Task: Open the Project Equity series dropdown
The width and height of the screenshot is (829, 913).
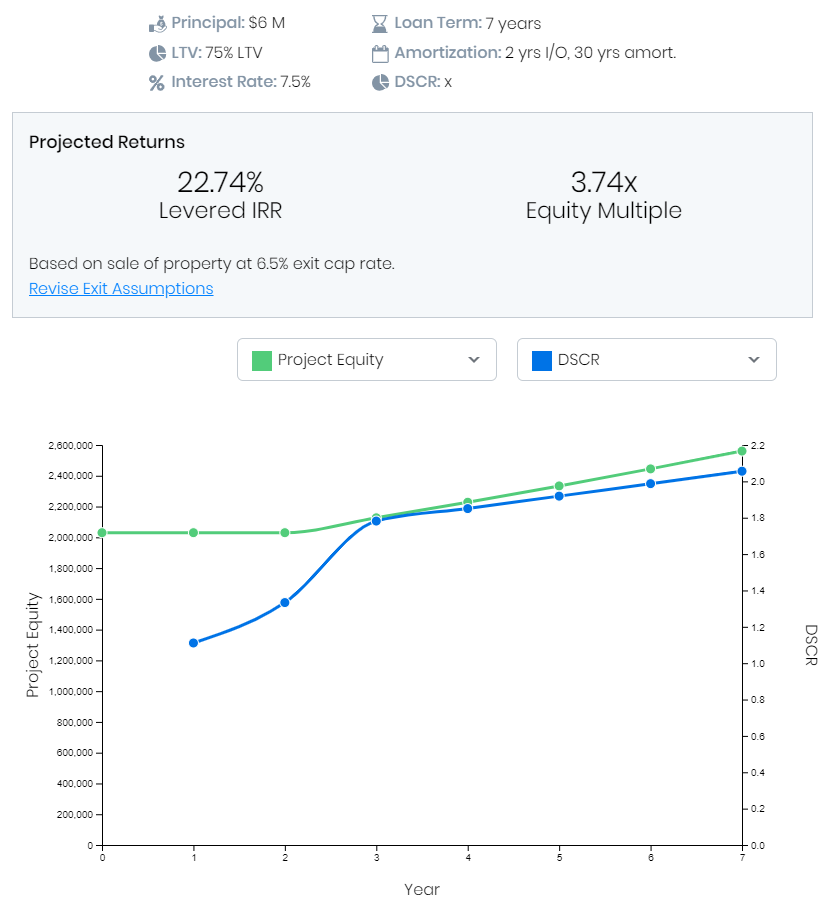Action: coord(366,360)
